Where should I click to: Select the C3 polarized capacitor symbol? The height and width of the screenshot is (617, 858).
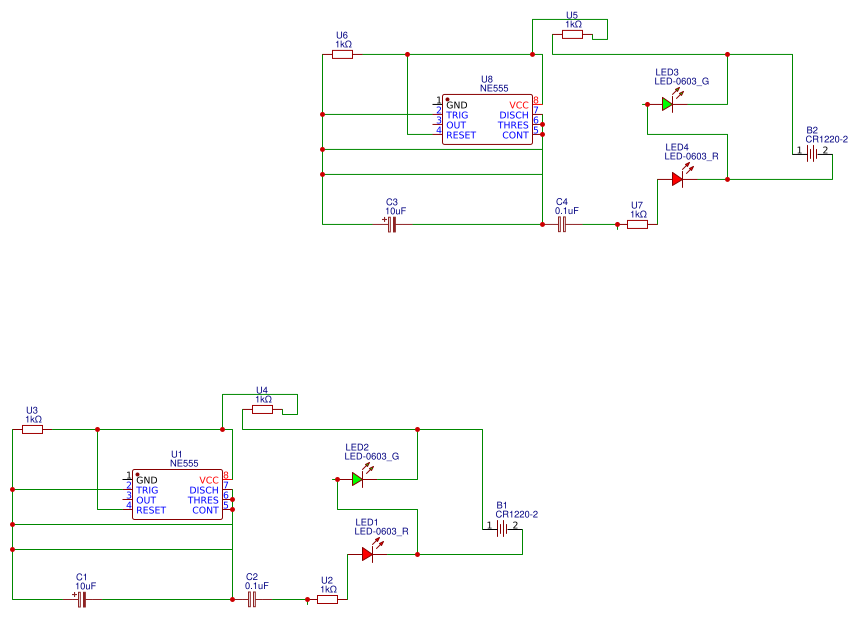pyautogui.click(x=391, y=224)
